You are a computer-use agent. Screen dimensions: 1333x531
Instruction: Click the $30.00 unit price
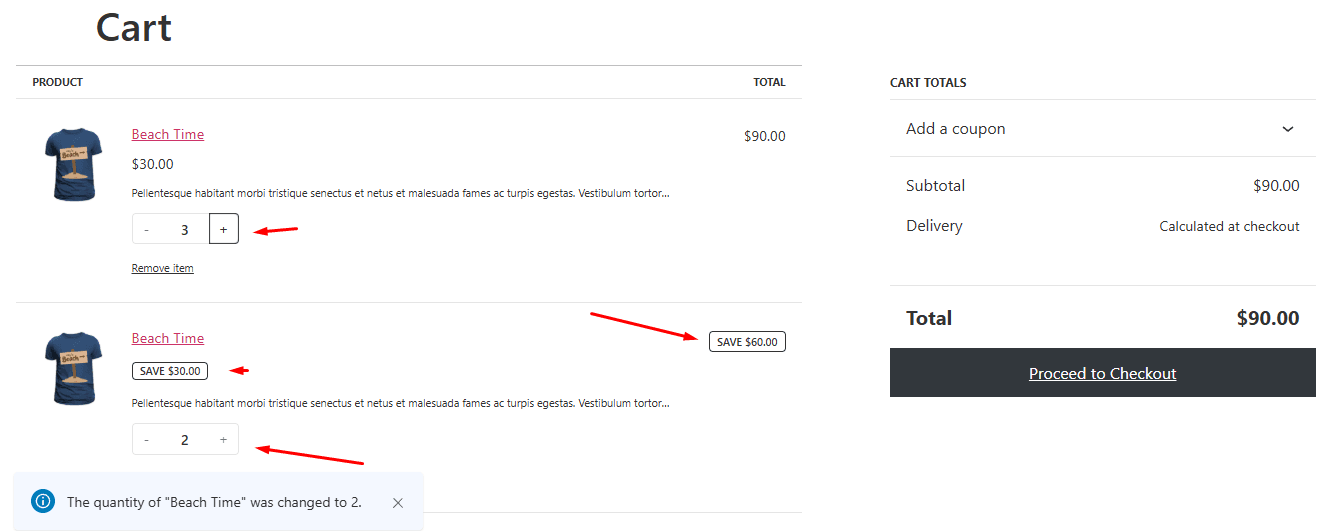point(152,164)
